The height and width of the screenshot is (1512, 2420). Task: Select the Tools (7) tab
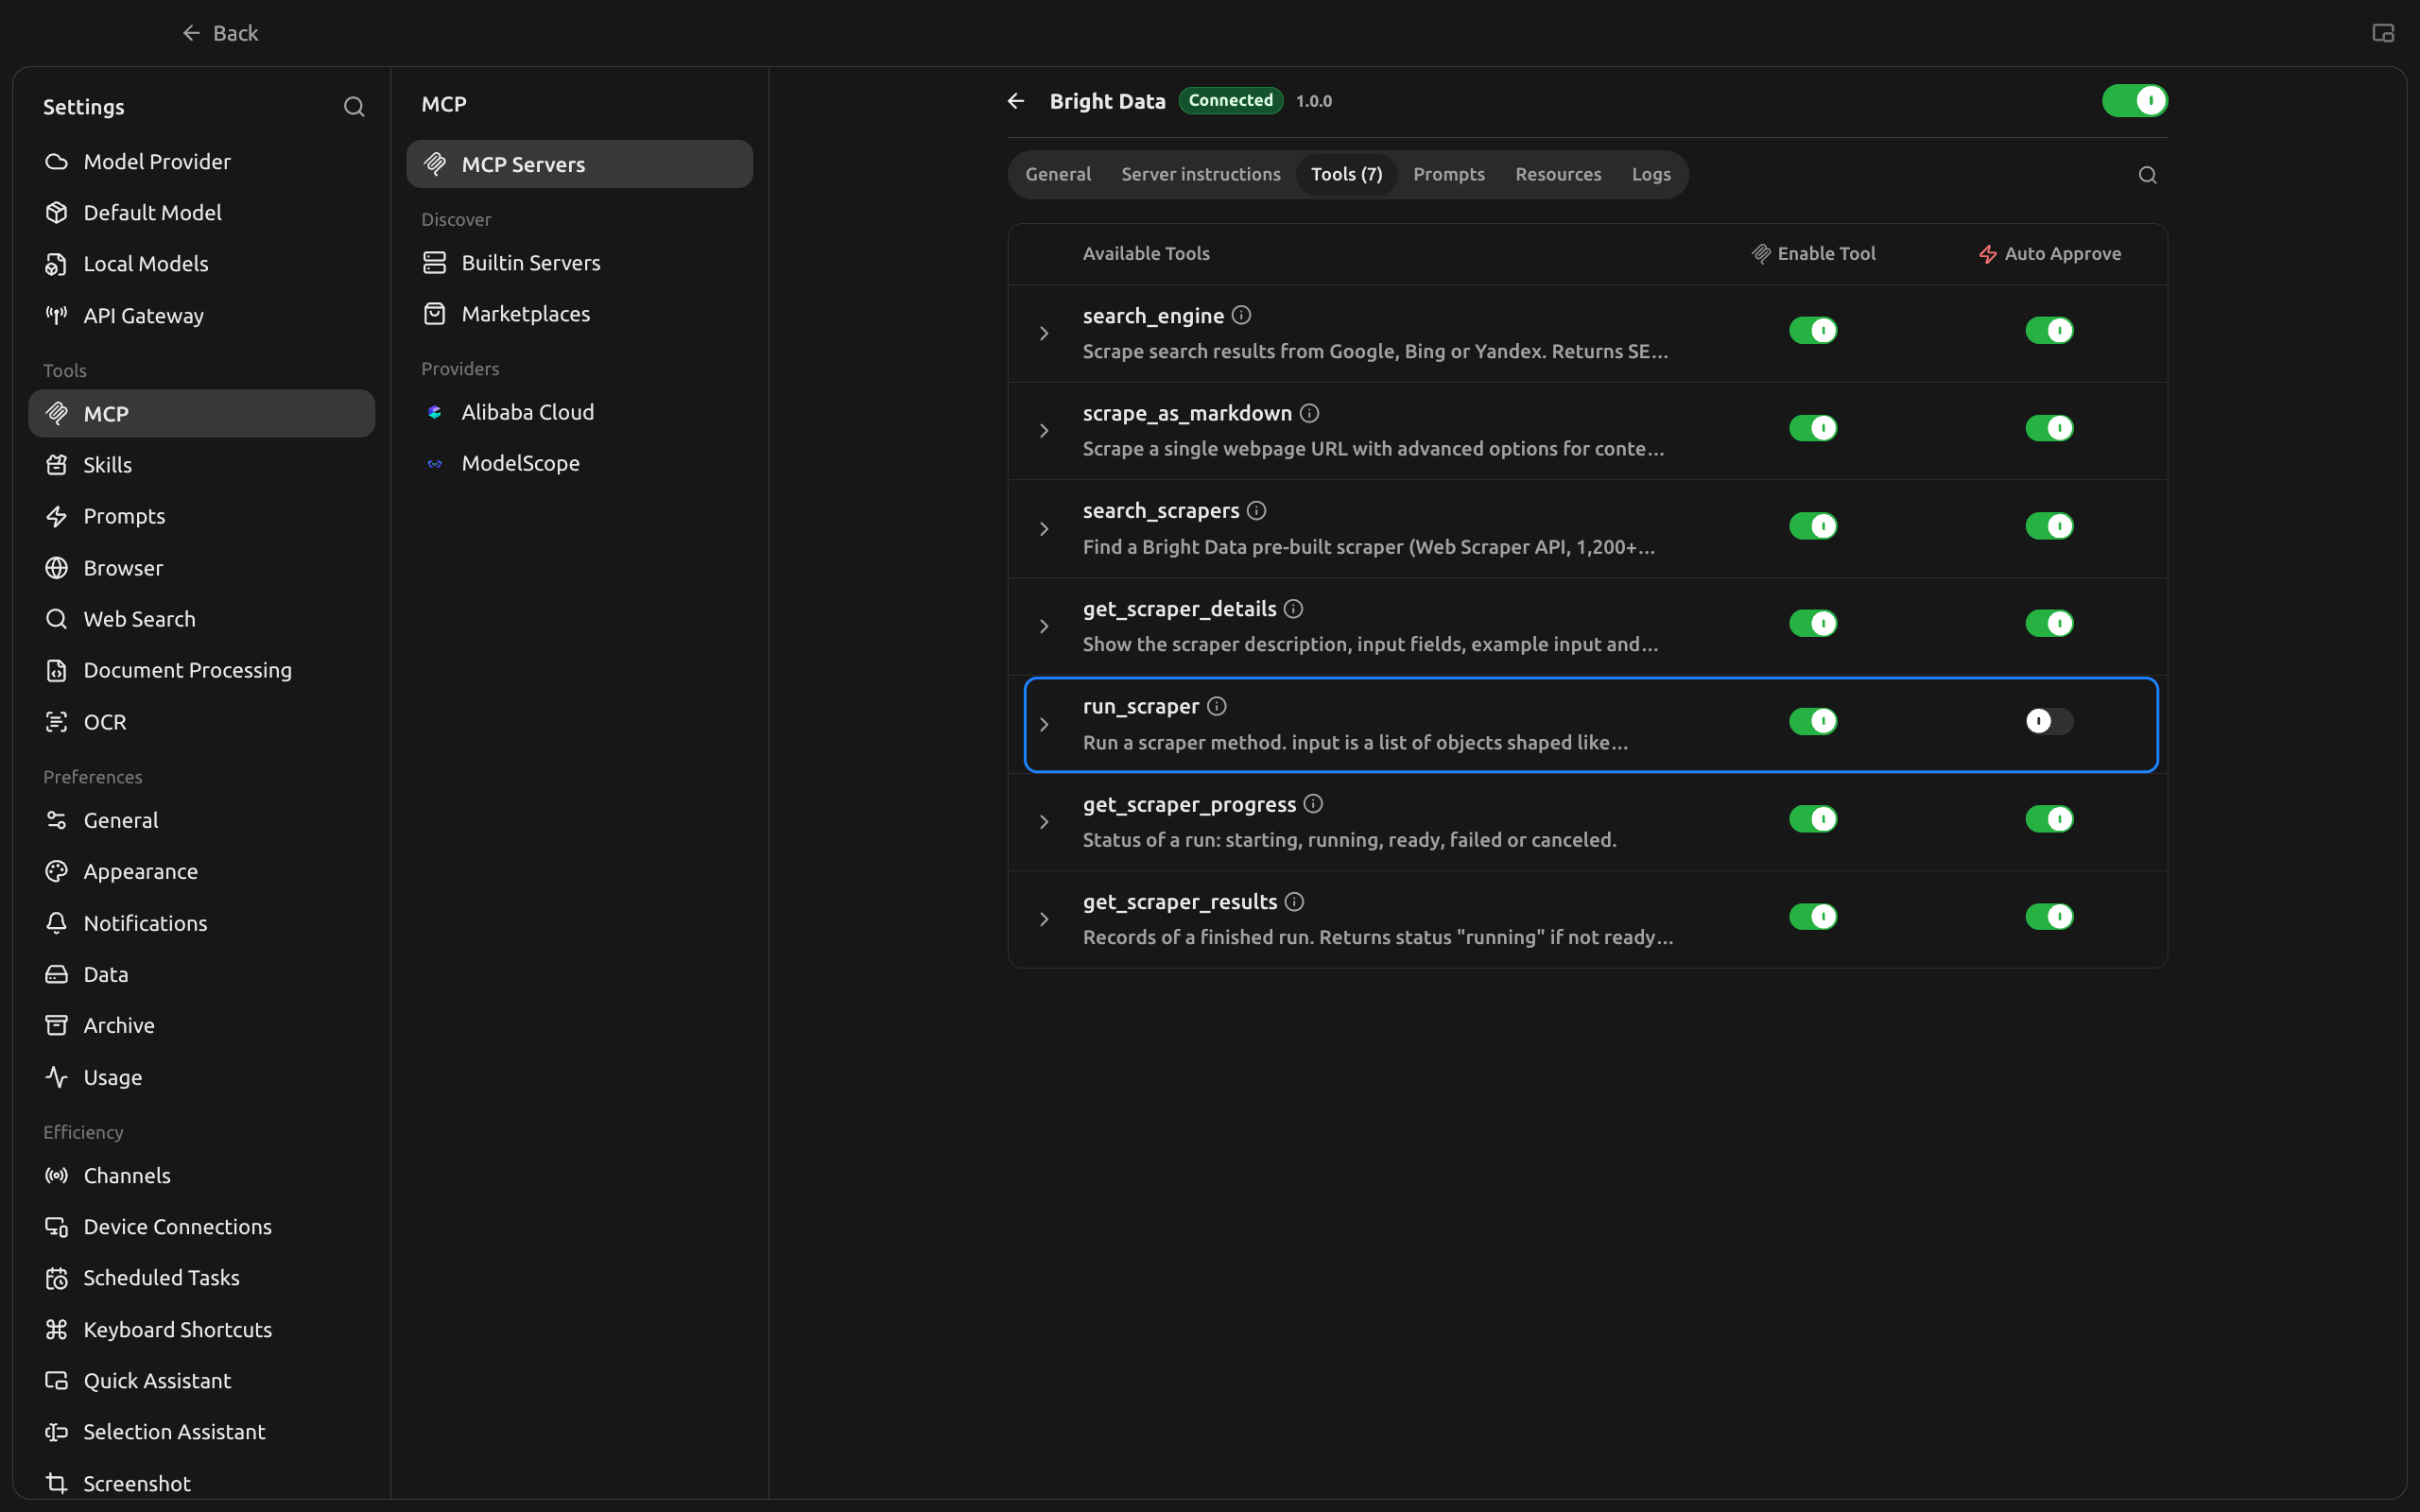[1346, 174]
